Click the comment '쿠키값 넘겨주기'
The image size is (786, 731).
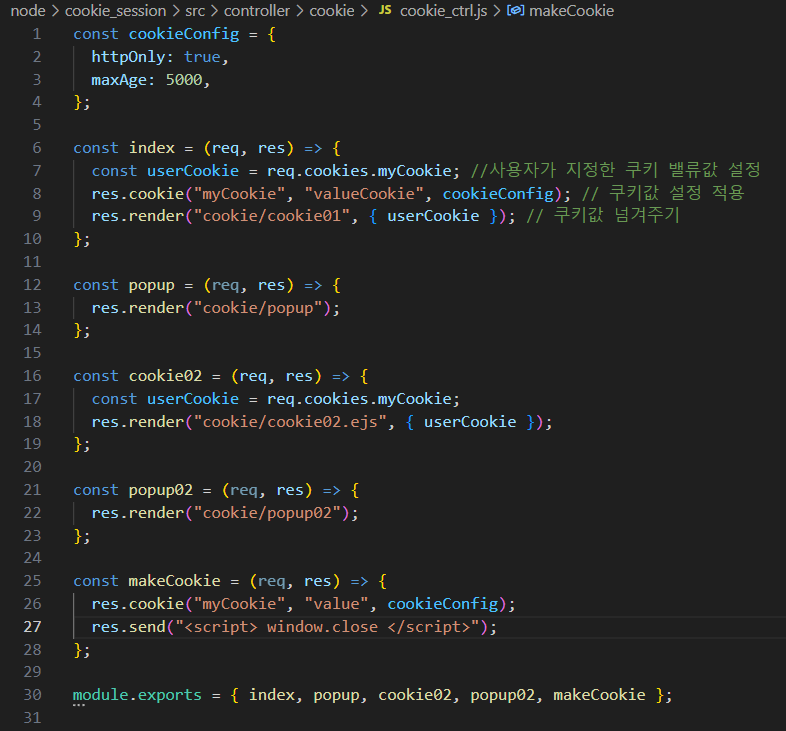pos(617,215)
